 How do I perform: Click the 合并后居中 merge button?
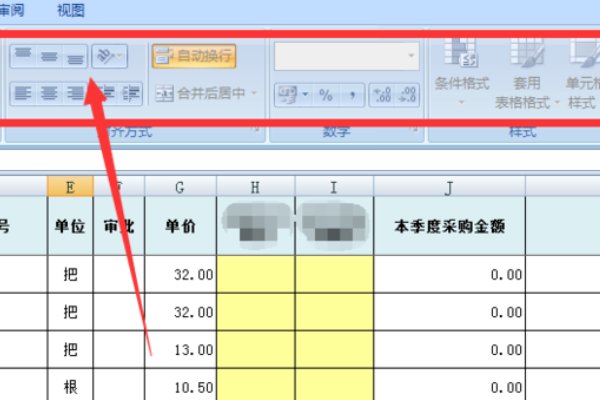201,93
